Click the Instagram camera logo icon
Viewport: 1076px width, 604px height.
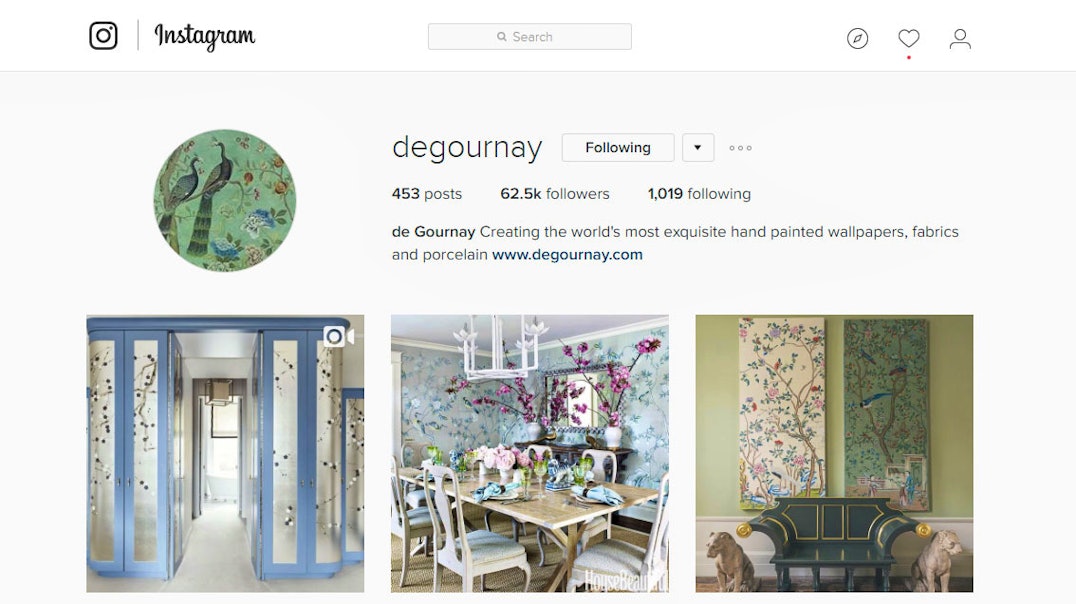tap(104, 36)
